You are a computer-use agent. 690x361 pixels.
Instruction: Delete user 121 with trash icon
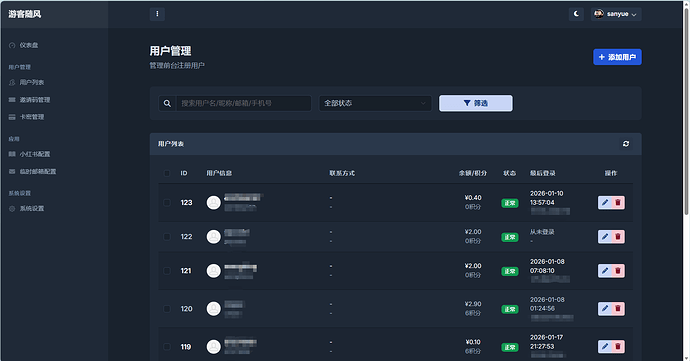618,271
